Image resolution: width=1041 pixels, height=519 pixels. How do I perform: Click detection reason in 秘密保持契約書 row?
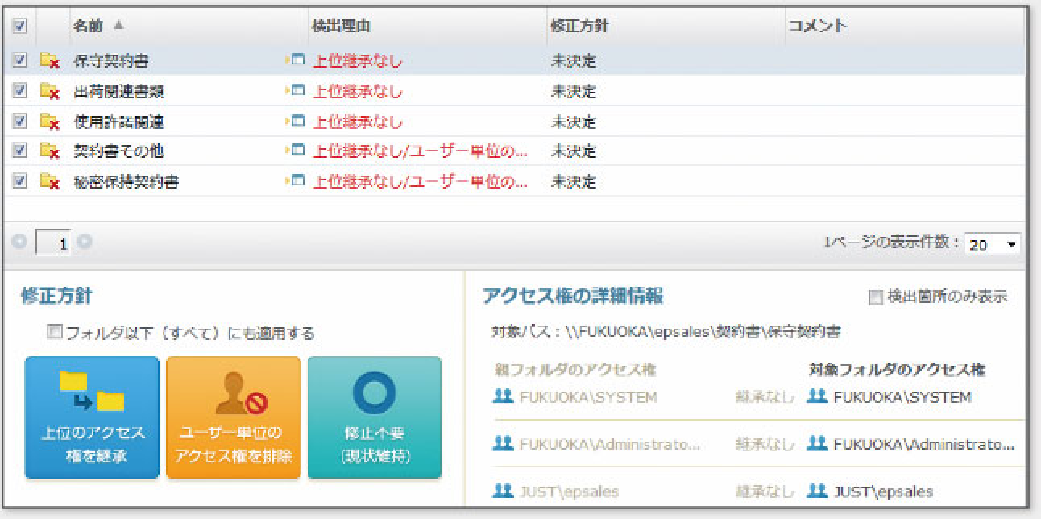(420, 181)
